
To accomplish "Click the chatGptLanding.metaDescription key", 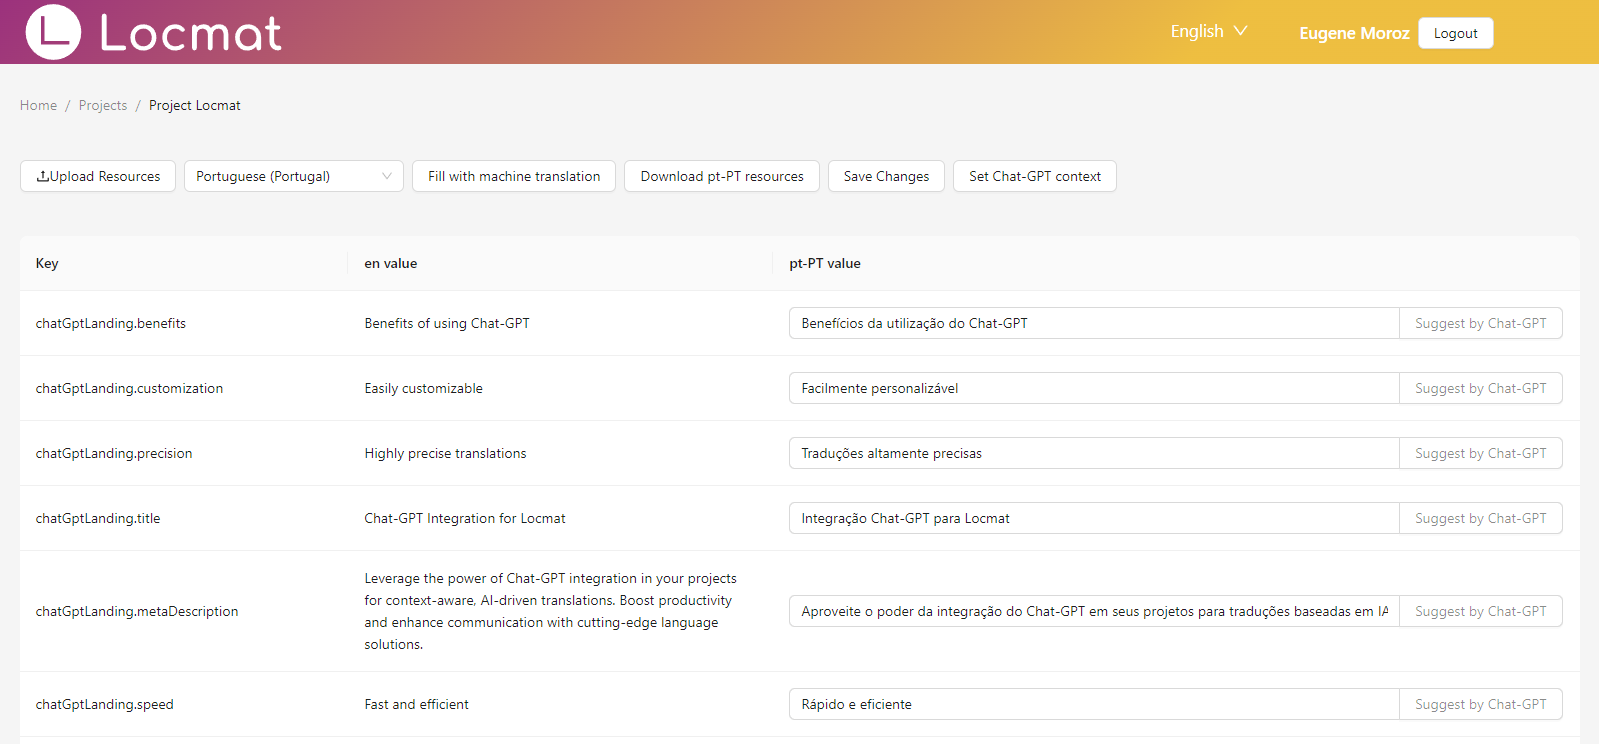I will [x=137, y=611].
